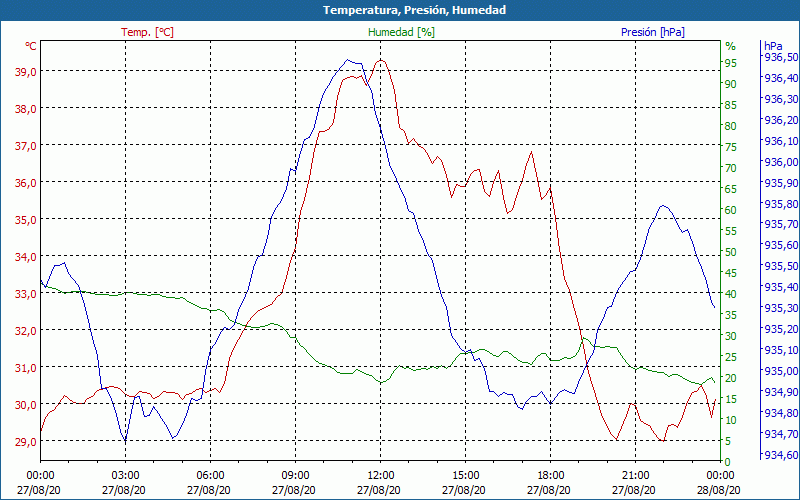
Task: Click the 03:00 time axis label
Action: point(126,477)
